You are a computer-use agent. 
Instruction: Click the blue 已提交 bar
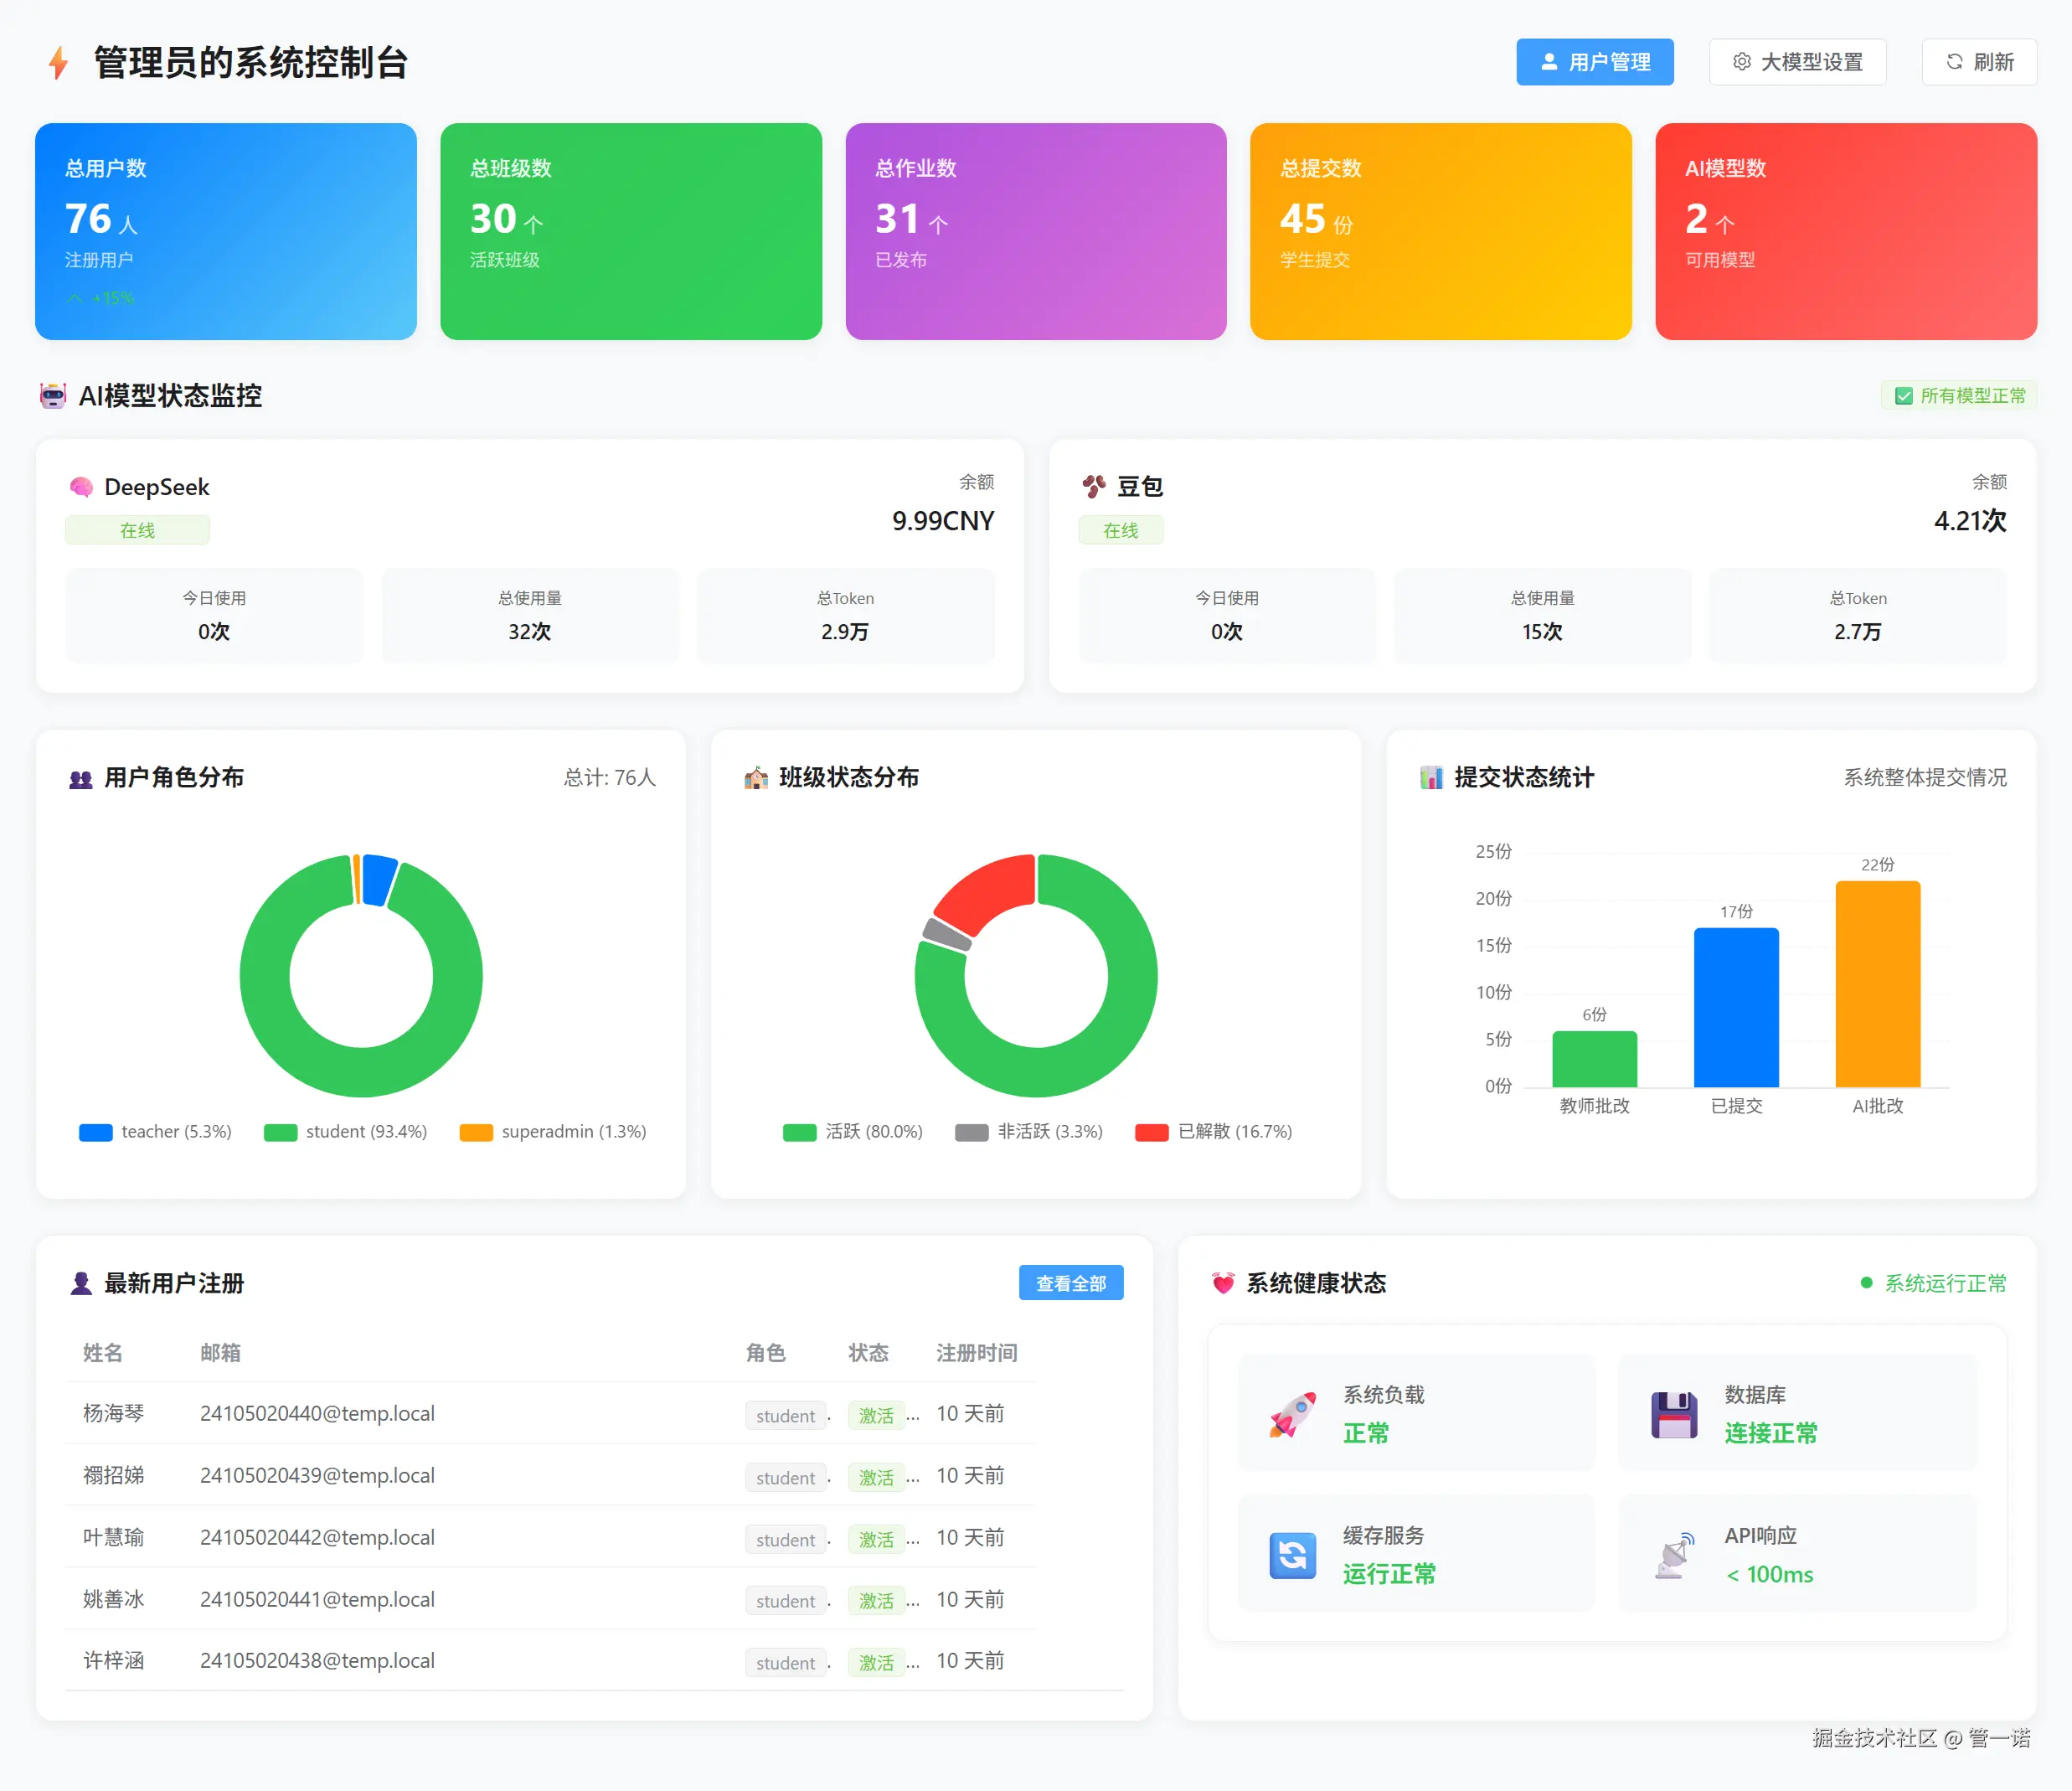(x=1735, y=1008)
